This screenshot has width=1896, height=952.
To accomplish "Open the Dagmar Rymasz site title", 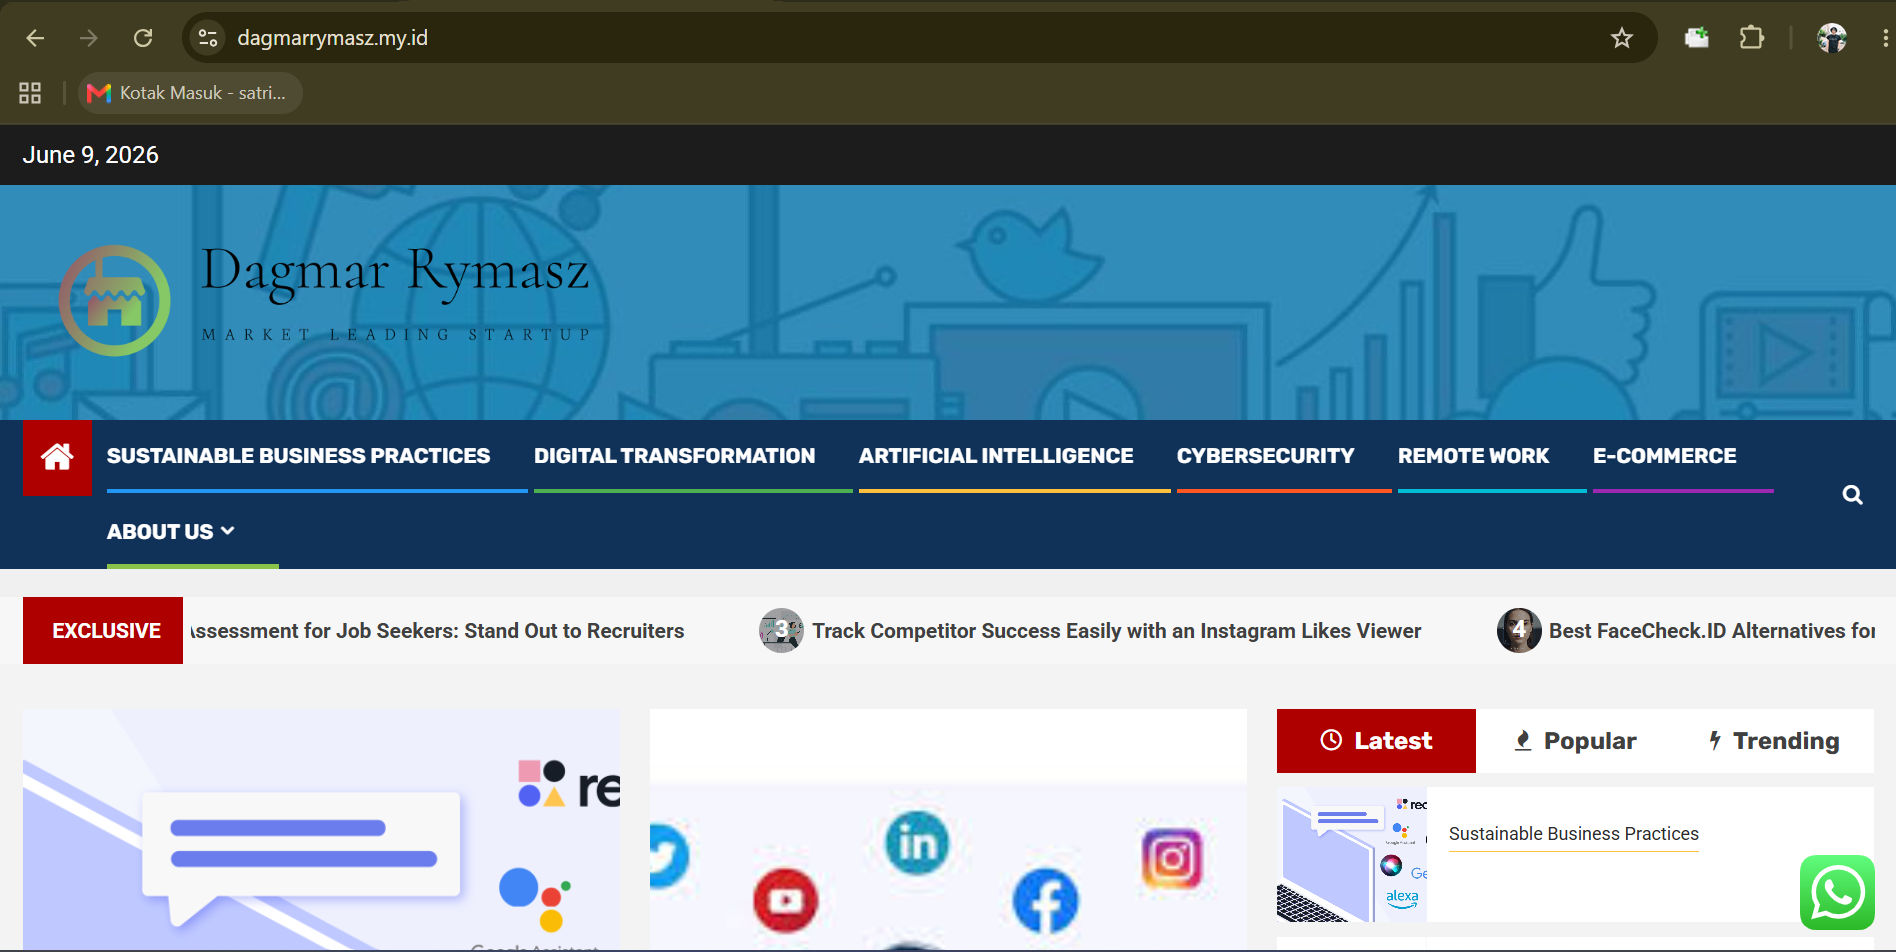I will coord(395,271).
